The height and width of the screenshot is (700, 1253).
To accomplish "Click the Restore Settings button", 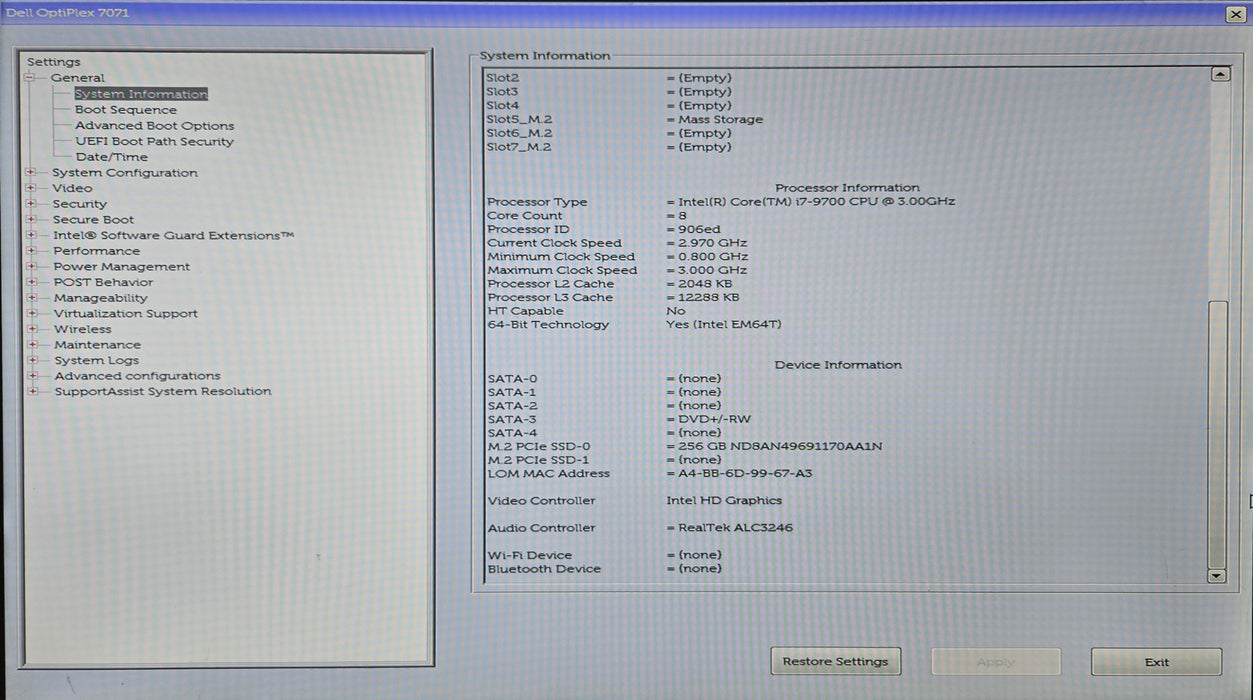I will tap(835, 662).
